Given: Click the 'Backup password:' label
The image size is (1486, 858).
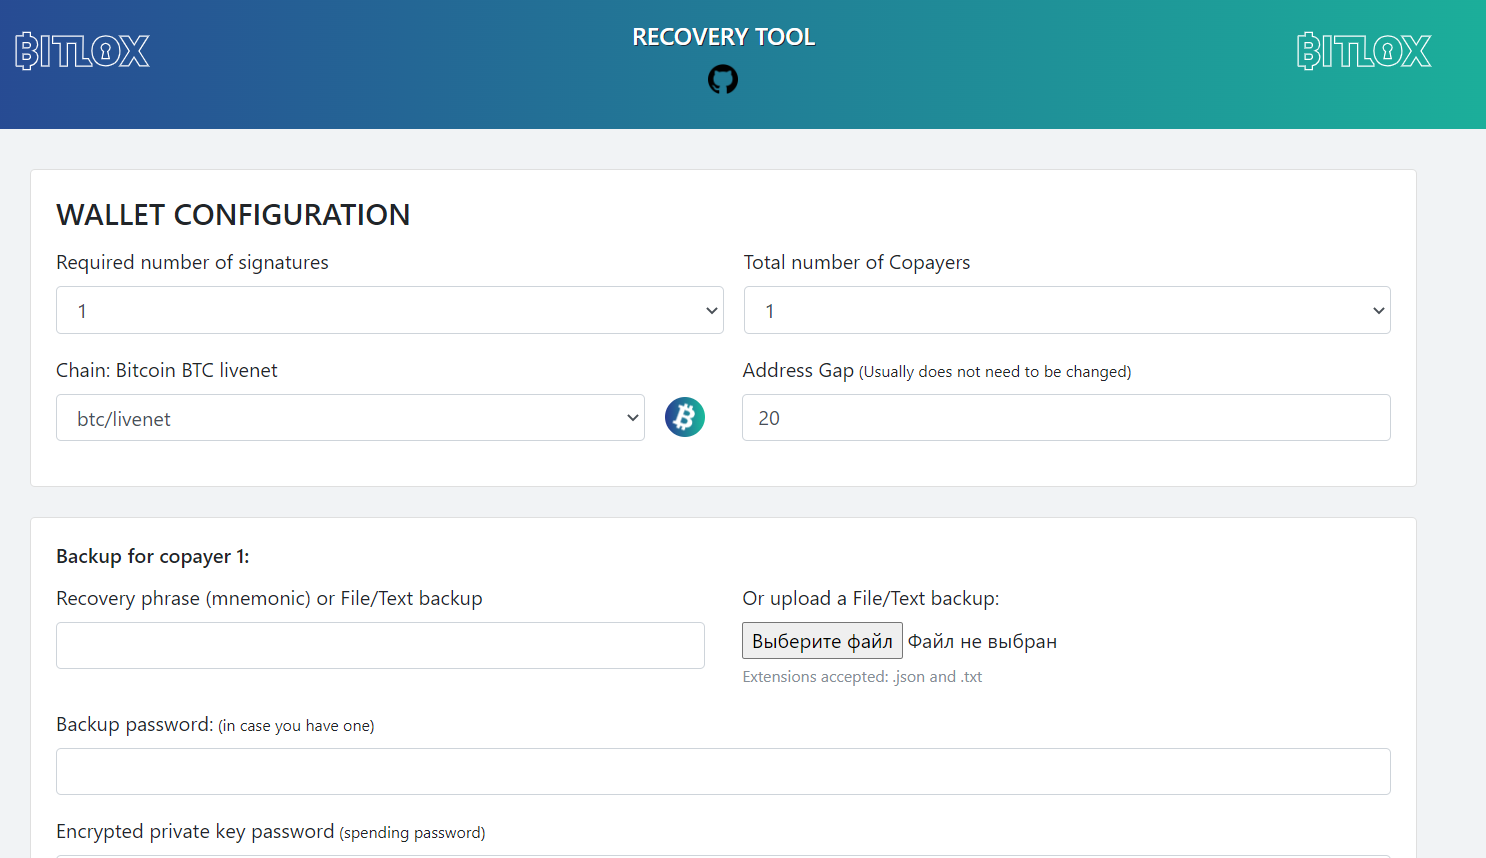Looking at the screenshot, I should tap(135, 725).
